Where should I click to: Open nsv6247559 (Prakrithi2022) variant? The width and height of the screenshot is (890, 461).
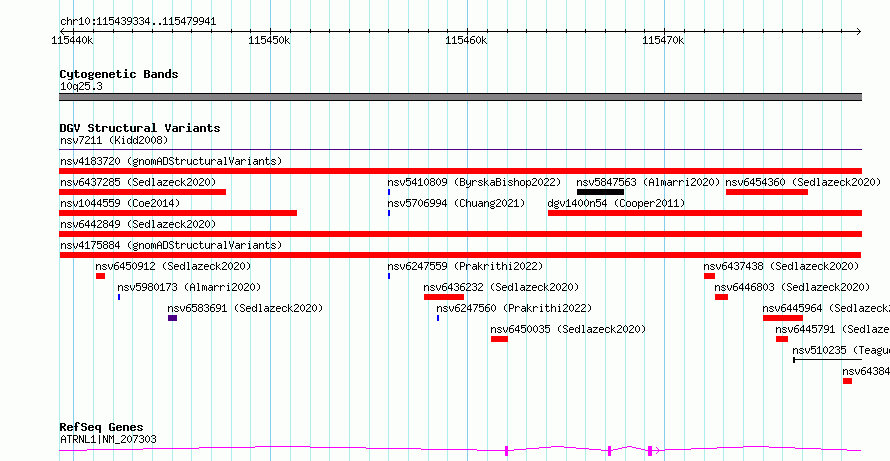click(465, 266)
